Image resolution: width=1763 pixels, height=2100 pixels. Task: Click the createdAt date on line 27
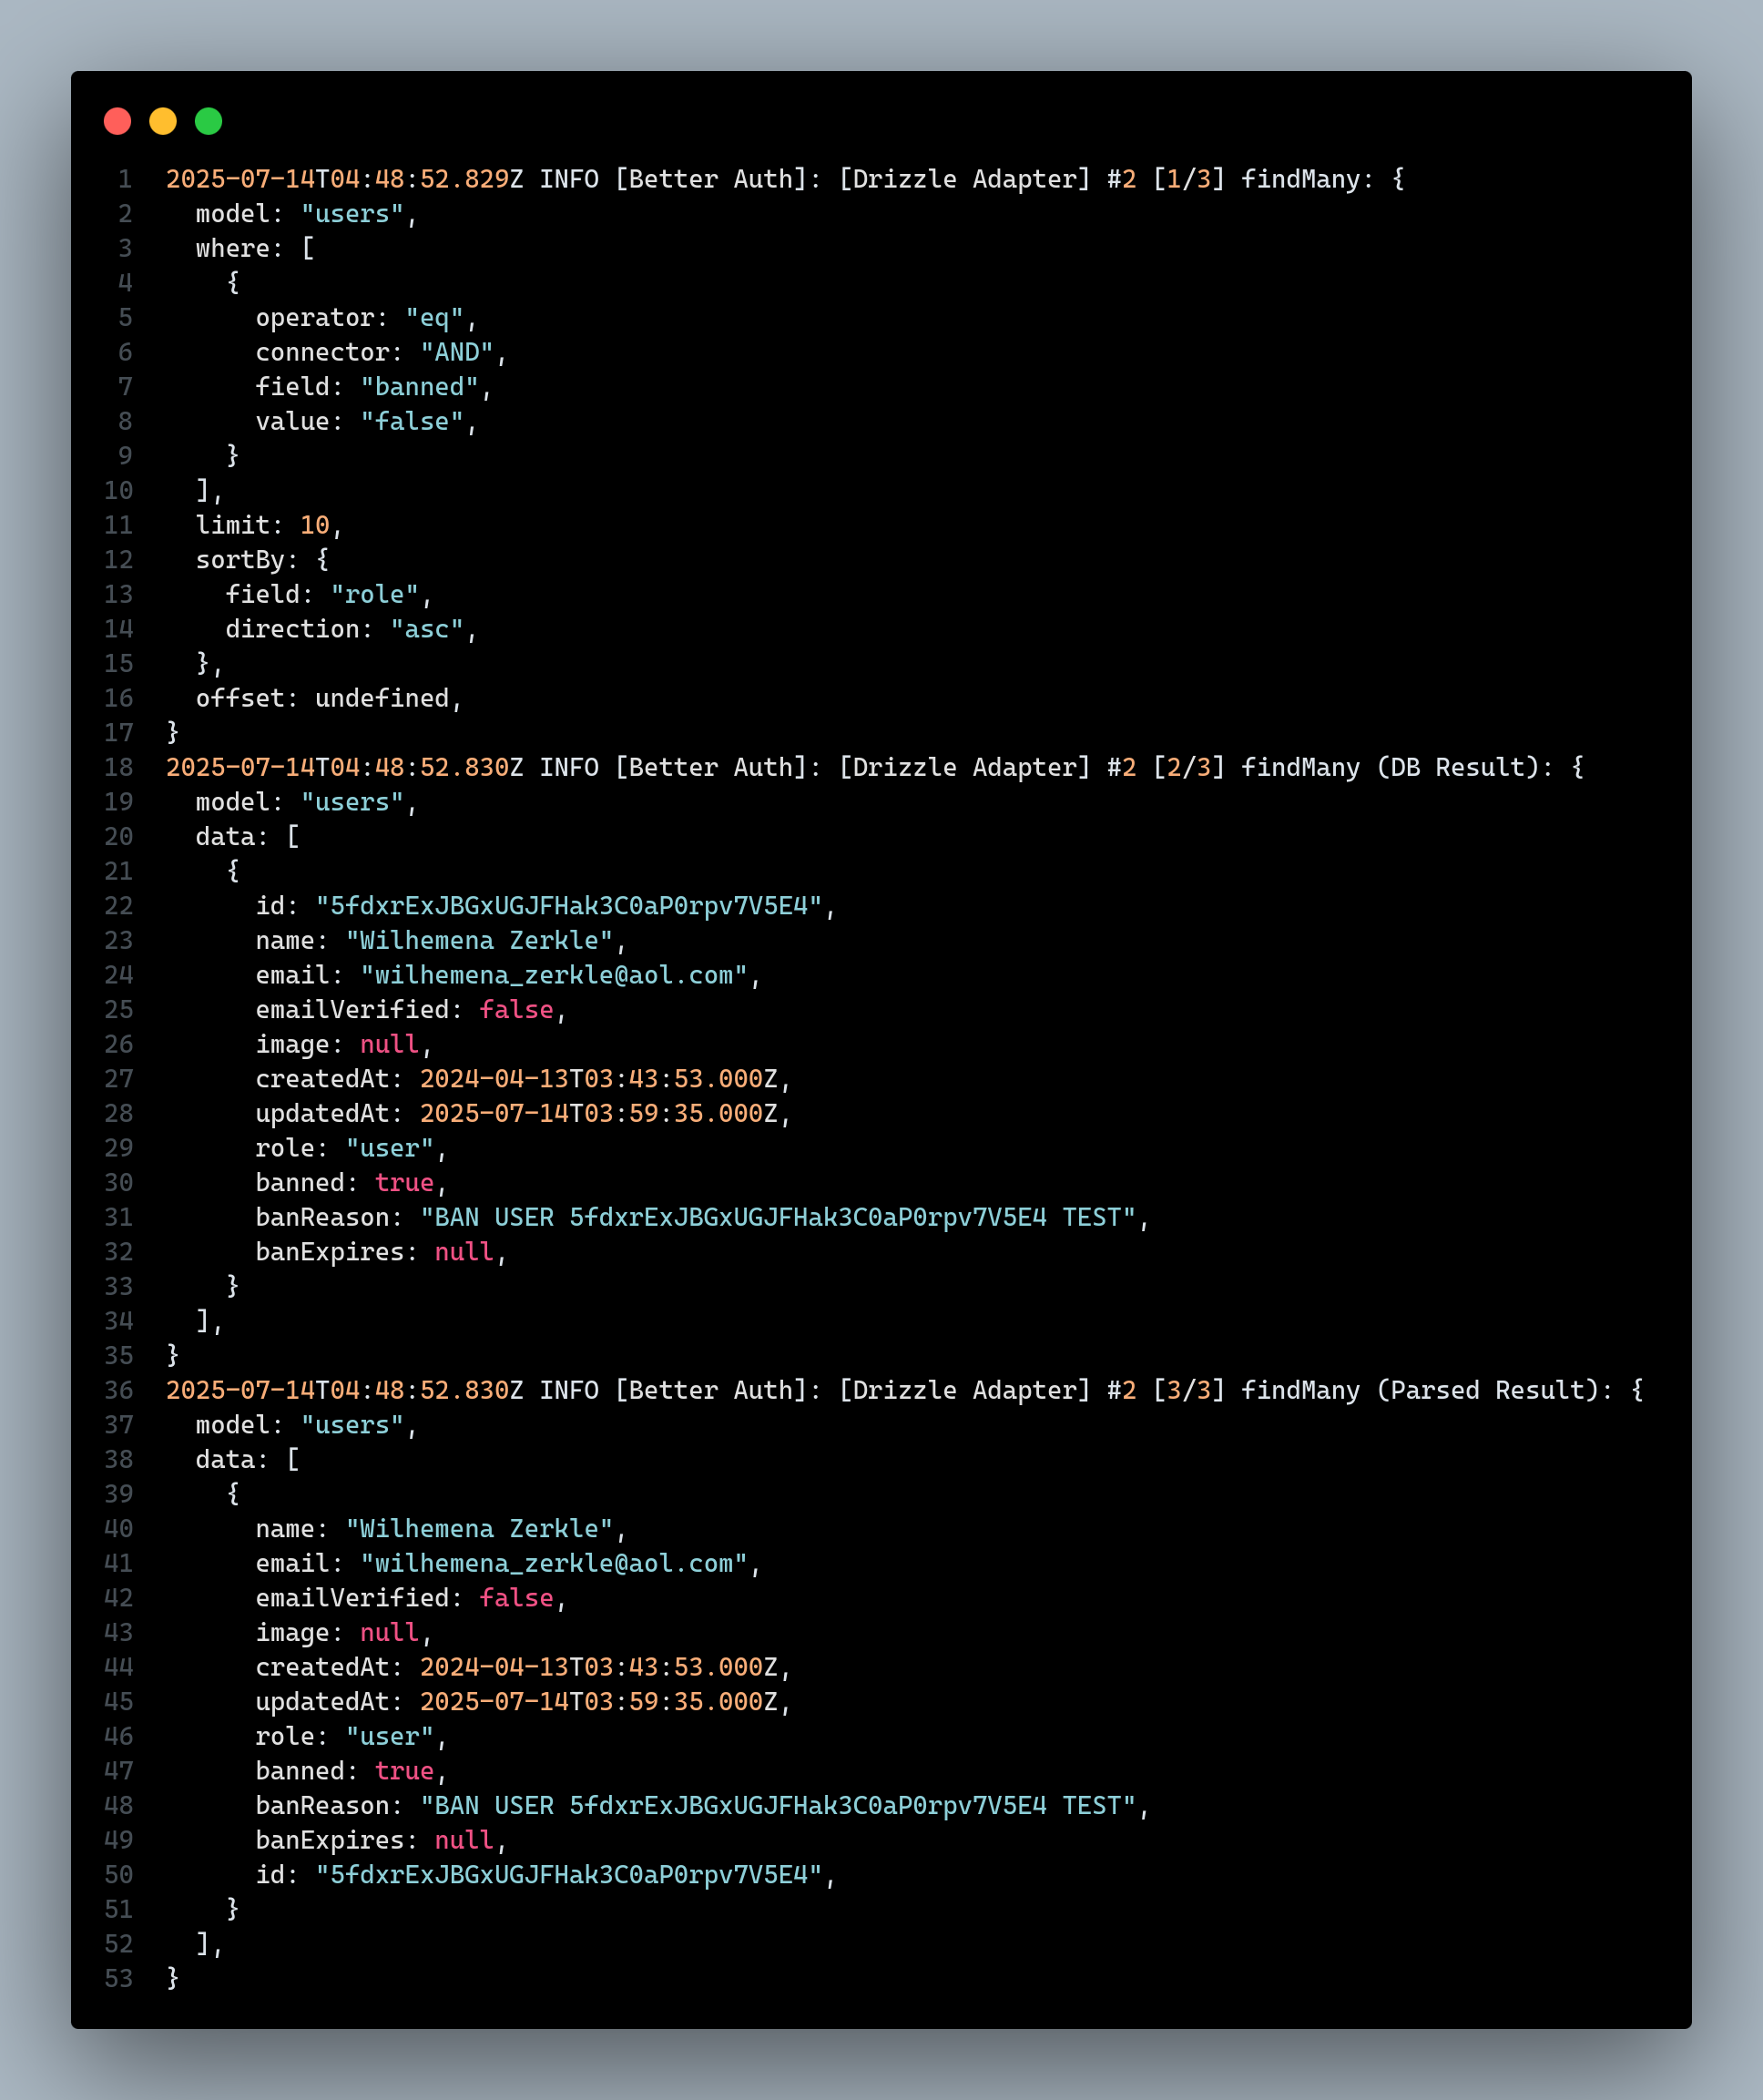[x=598, y=1079]
